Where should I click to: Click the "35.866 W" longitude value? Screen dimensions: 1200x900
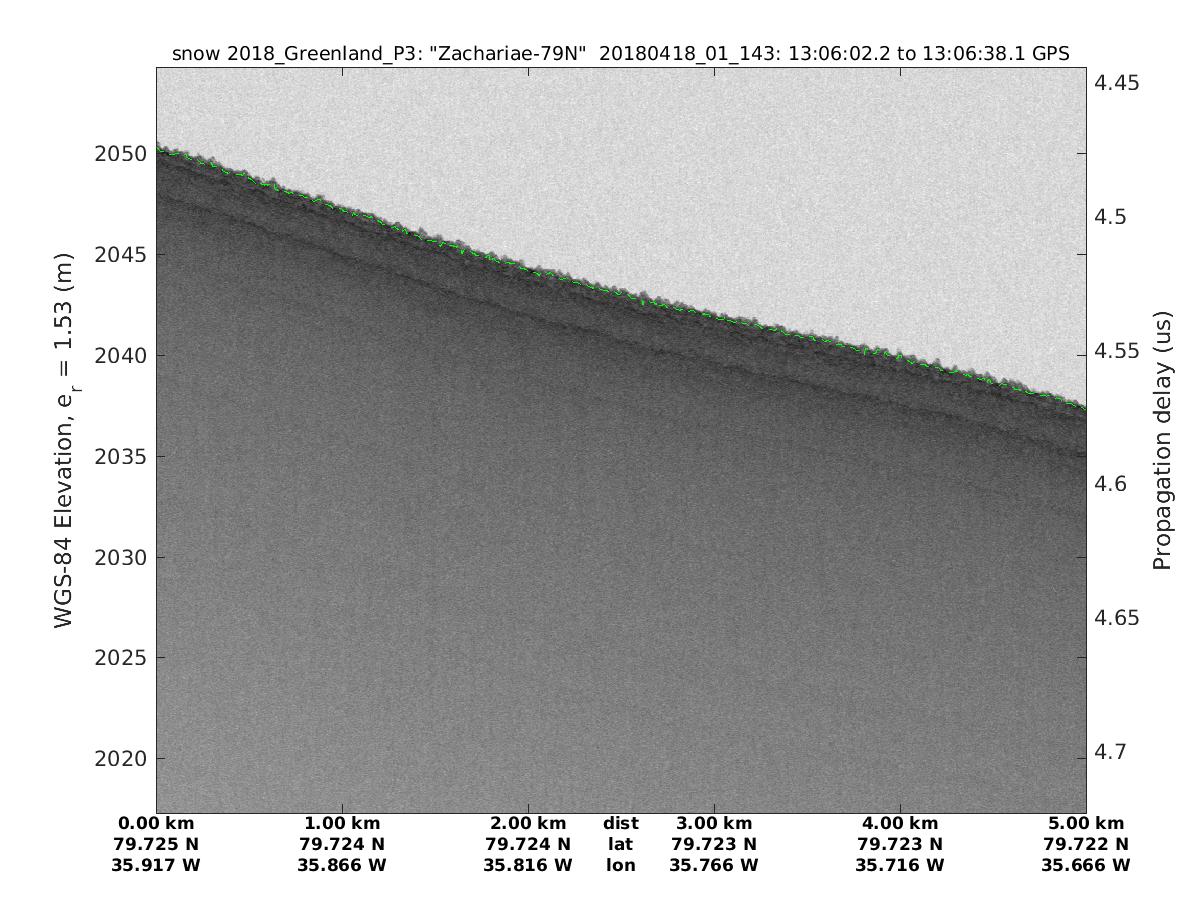(342, 866)
